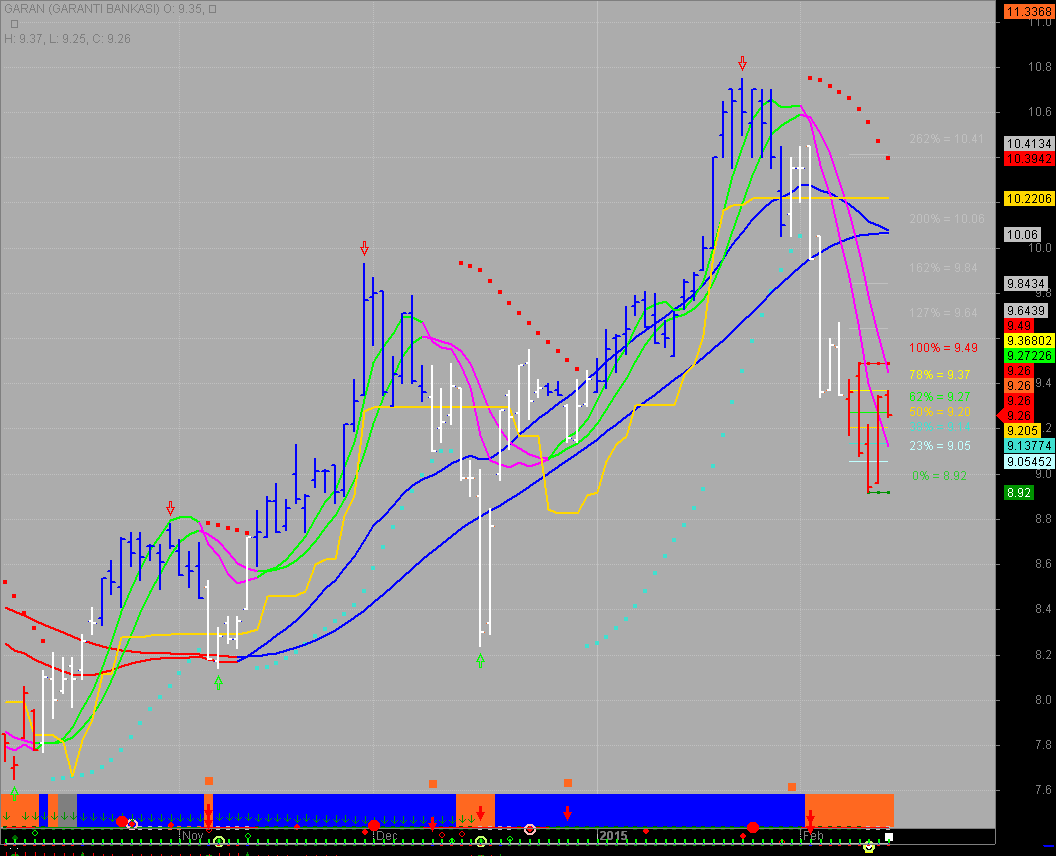1056x856 pixels.
Task: Select the 100% = 9.49 Fibonacci level
Action: pyautogui.click(x=943, y=348)
